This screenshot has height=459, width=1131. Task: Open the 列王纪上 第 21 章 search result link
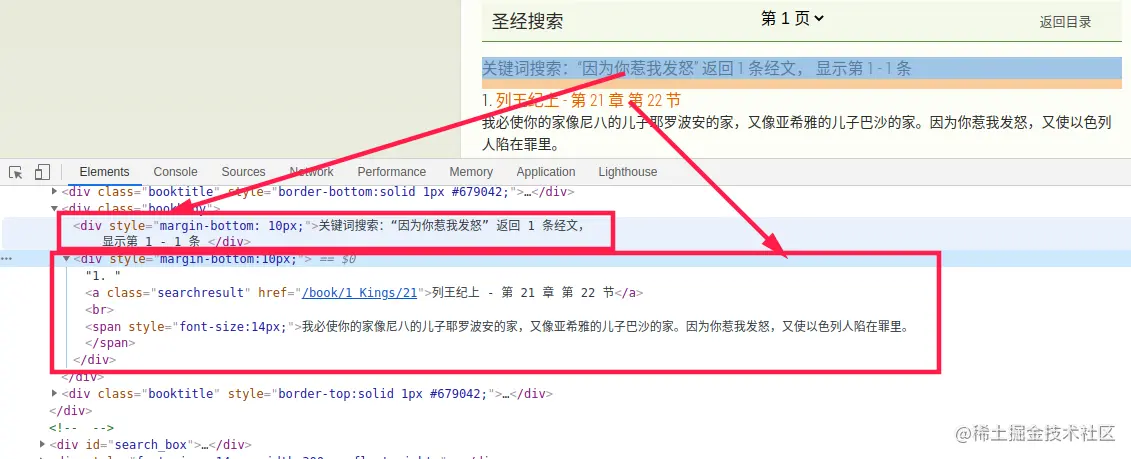589,100
